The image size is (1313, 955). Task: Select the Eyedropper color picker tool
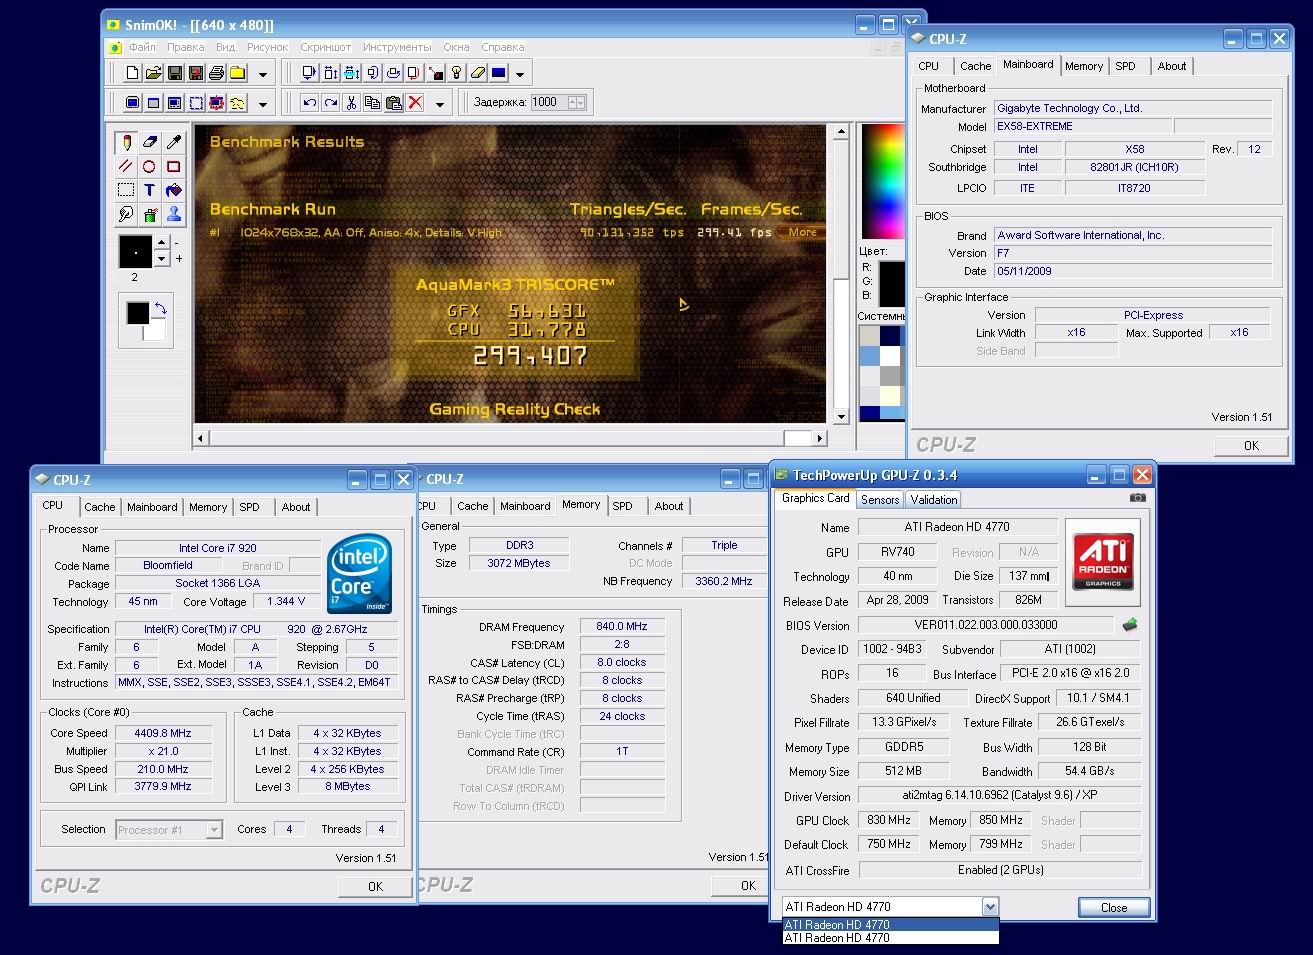click(x=173, y=142)
